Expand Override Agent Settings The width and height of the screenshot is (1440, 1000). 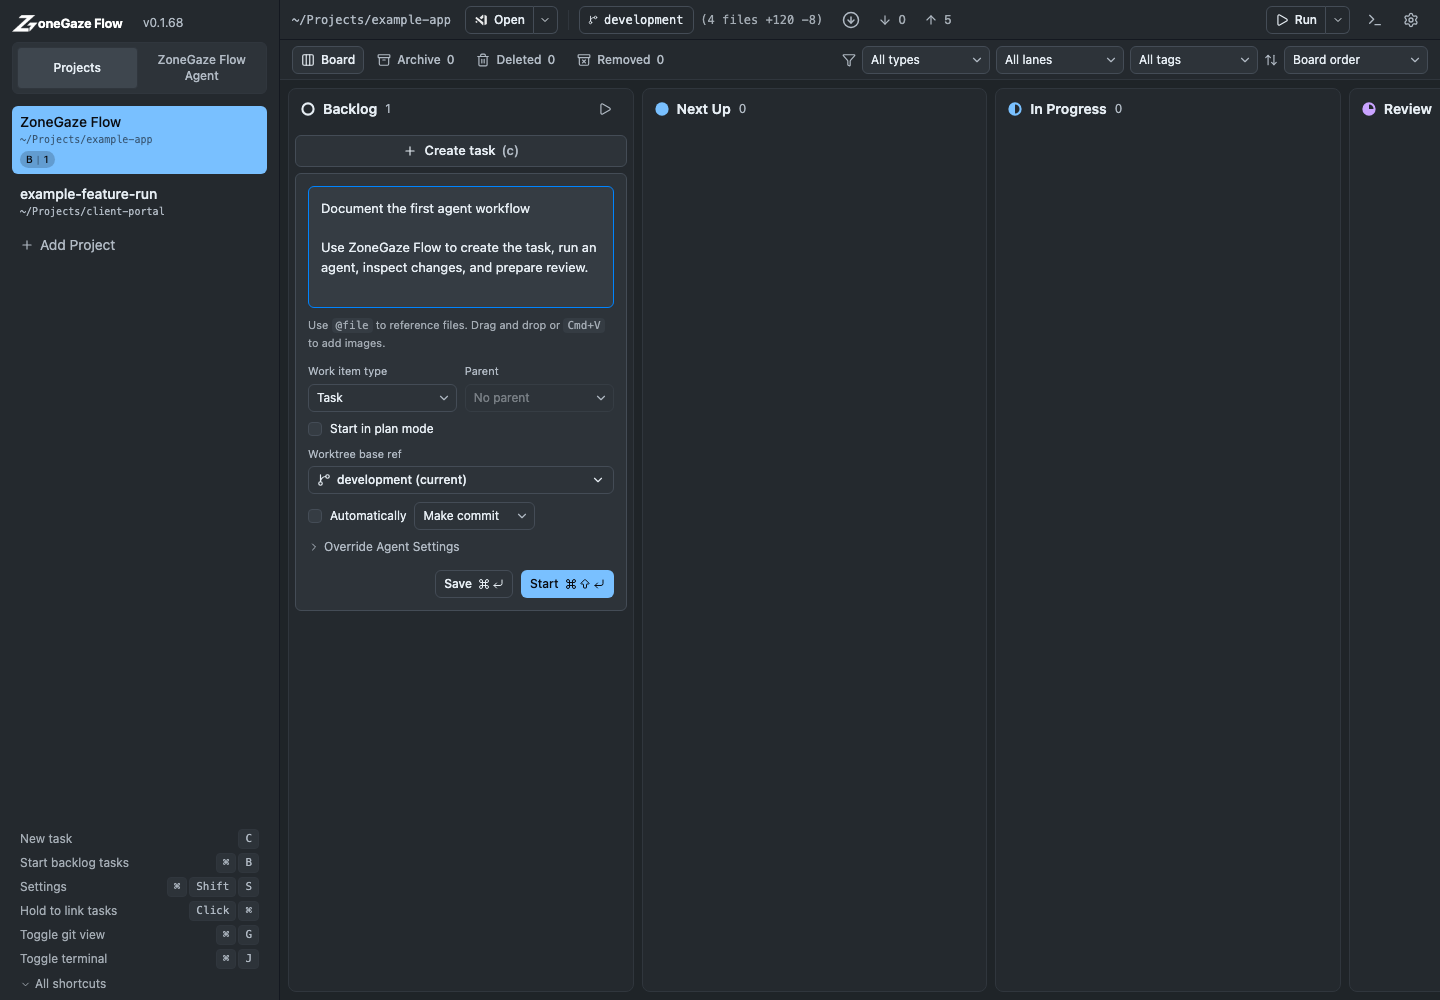click(x=385, y=547)
